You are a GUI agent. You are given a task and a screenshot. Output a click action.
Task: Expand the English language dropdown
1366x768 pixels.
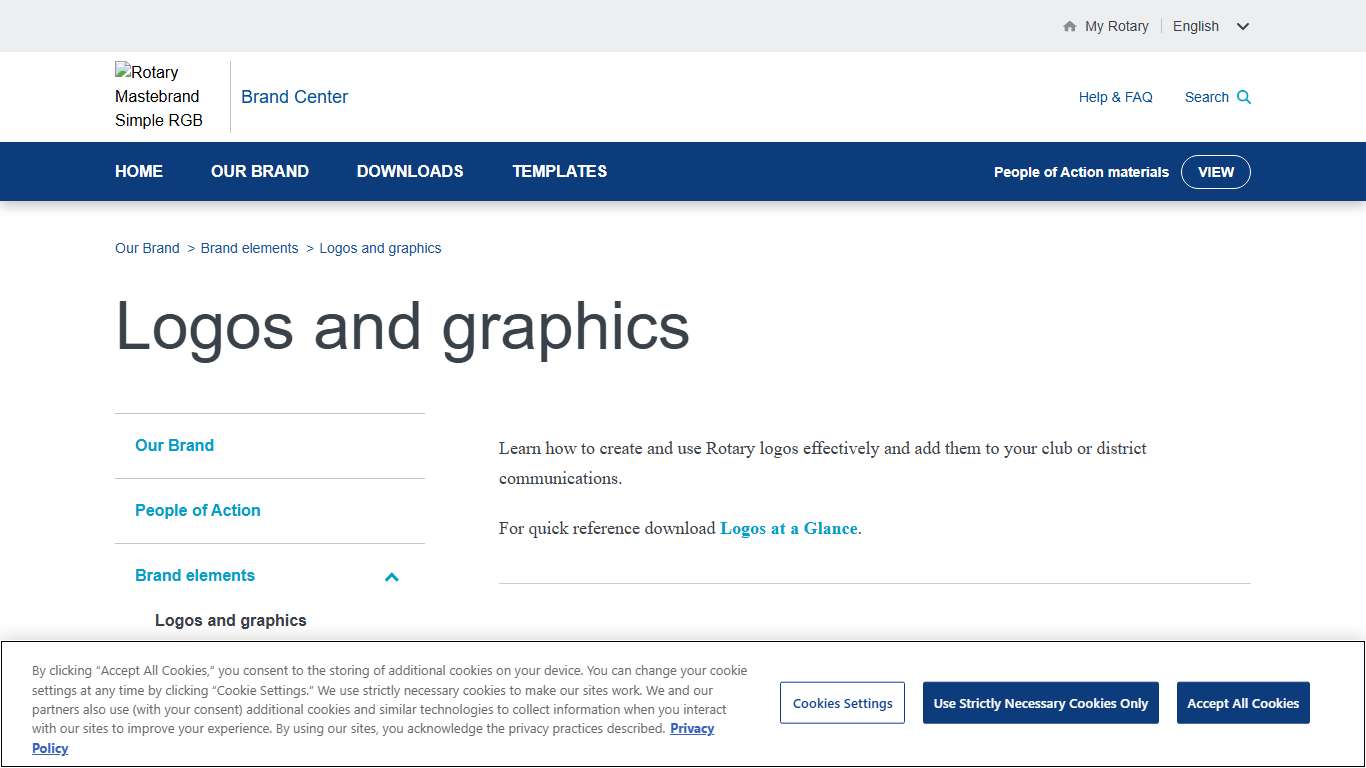pos(1211,26)
